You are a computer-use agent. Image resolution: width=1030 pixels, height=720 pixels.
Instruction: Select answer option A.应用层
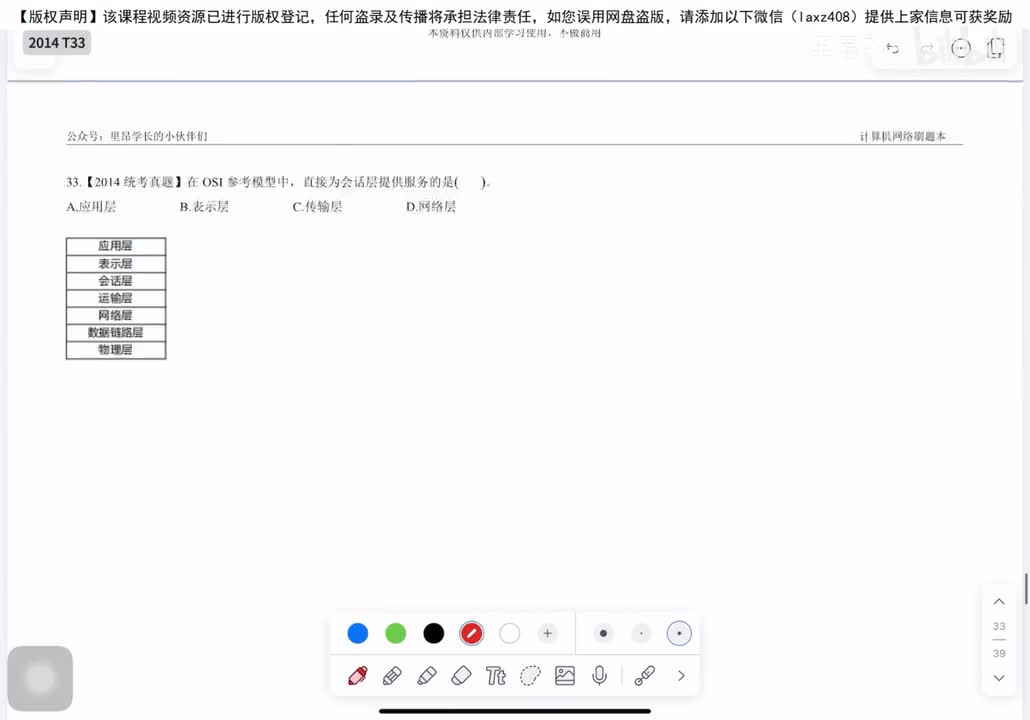click(91, 206)
